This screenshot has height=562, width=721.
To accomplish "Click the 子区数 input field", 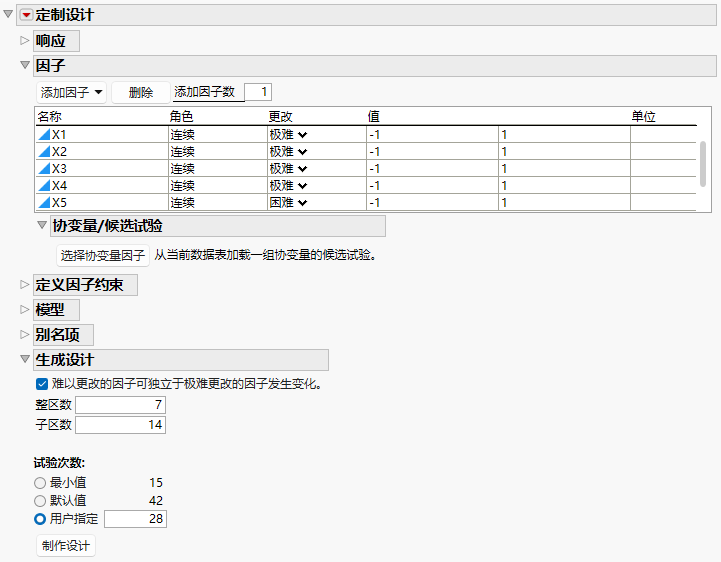I will (x=120, y=424).
